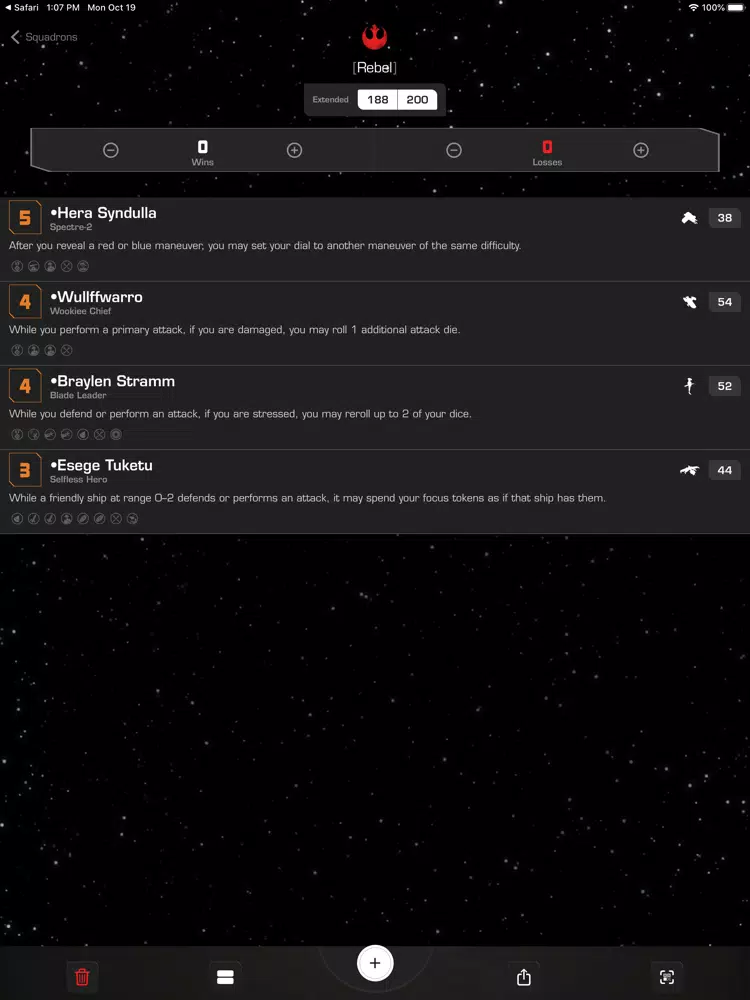Increase the Wins counter
This screenshot has width=750, height=1000.
(294, 151)
